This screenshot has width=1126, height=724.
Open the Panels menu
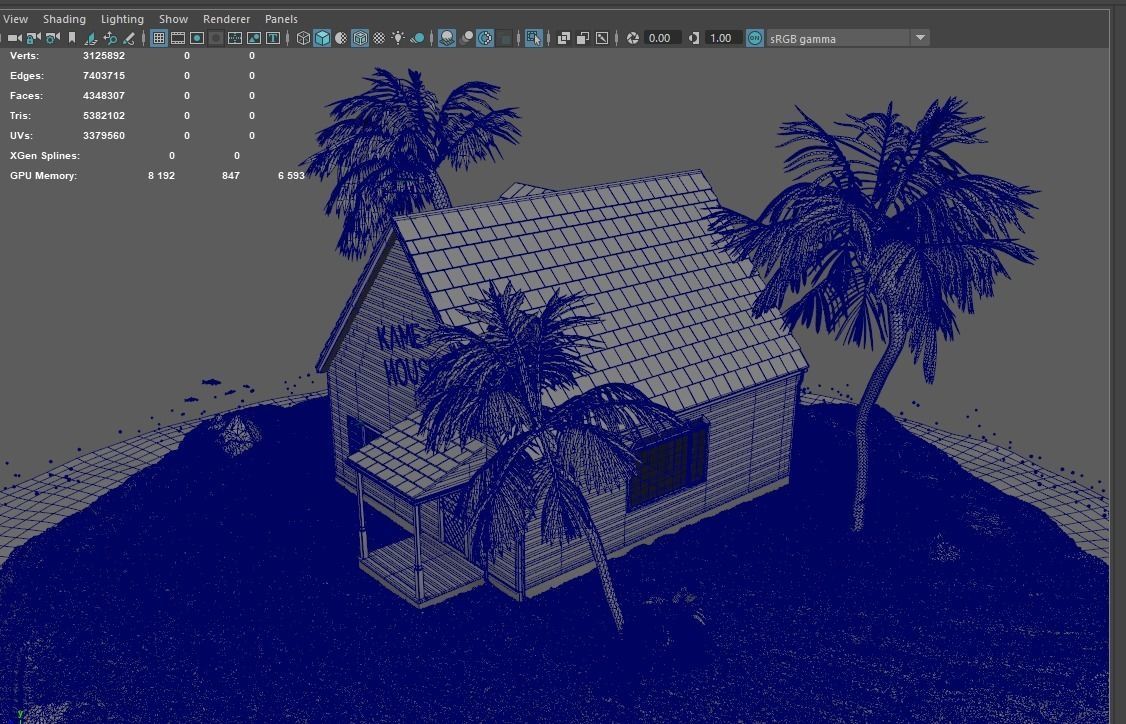point(281,19)
